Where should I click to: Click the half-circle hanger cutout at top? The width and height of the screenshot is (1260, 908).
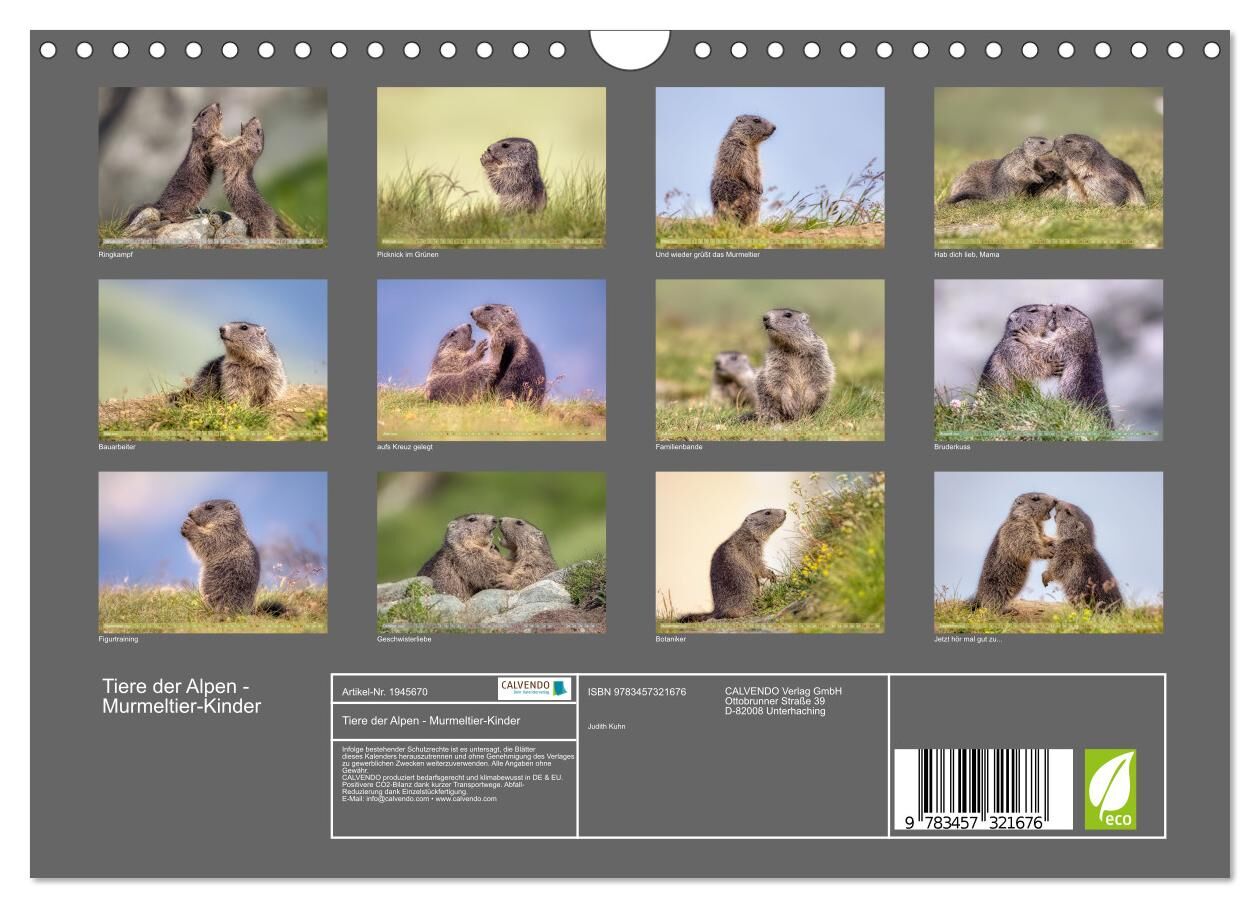click(630, 49)
